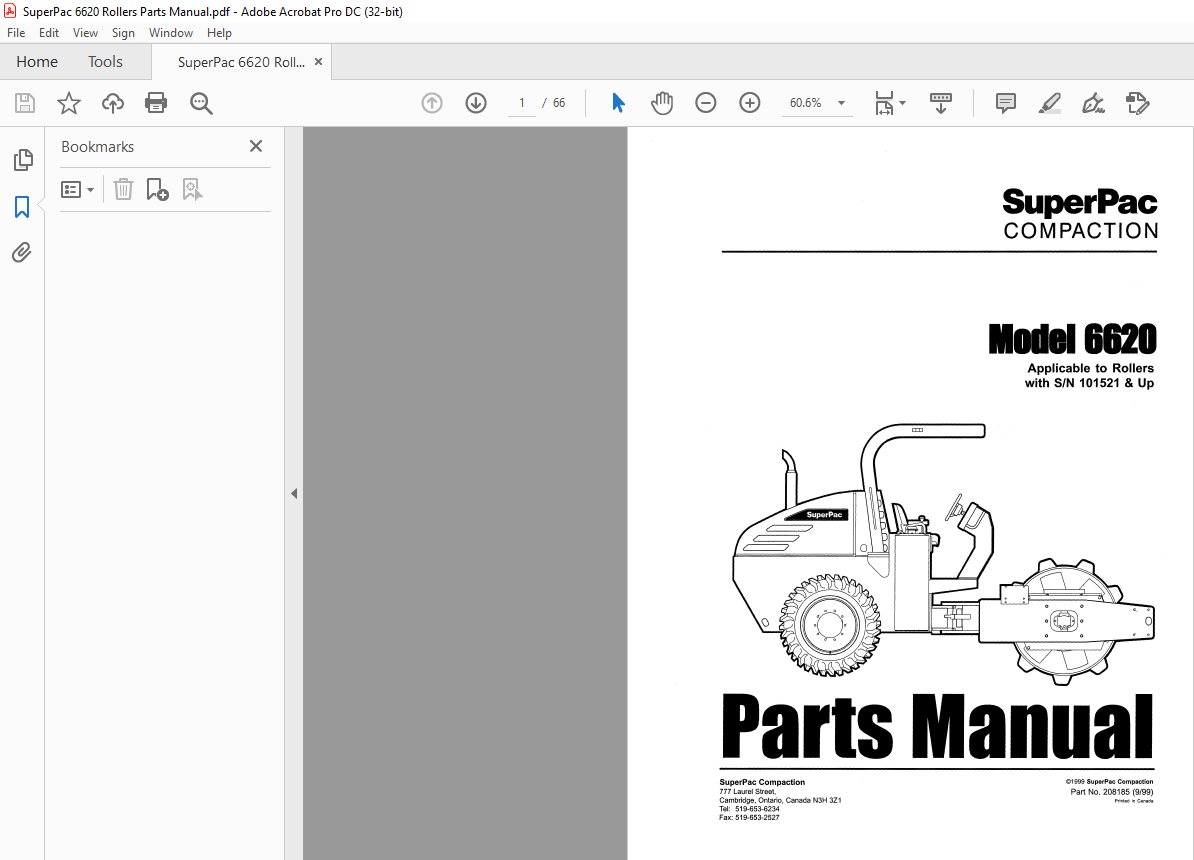Viewport: 1194px width, 860px height.
Task: Zoom out with minus icon
Action: [706, 103]
